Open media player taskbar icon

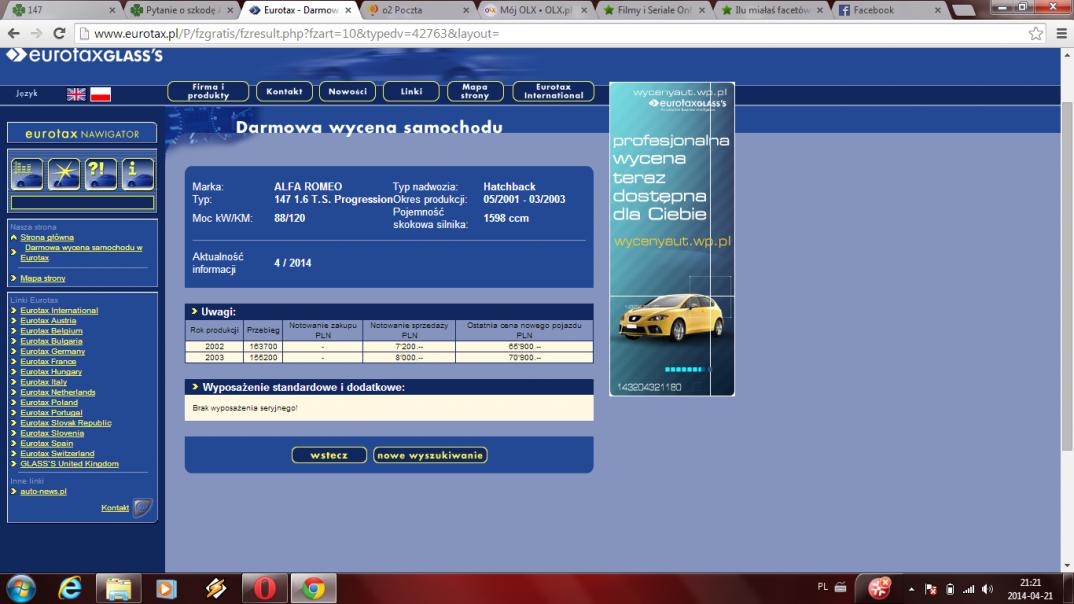pos(166,588)
